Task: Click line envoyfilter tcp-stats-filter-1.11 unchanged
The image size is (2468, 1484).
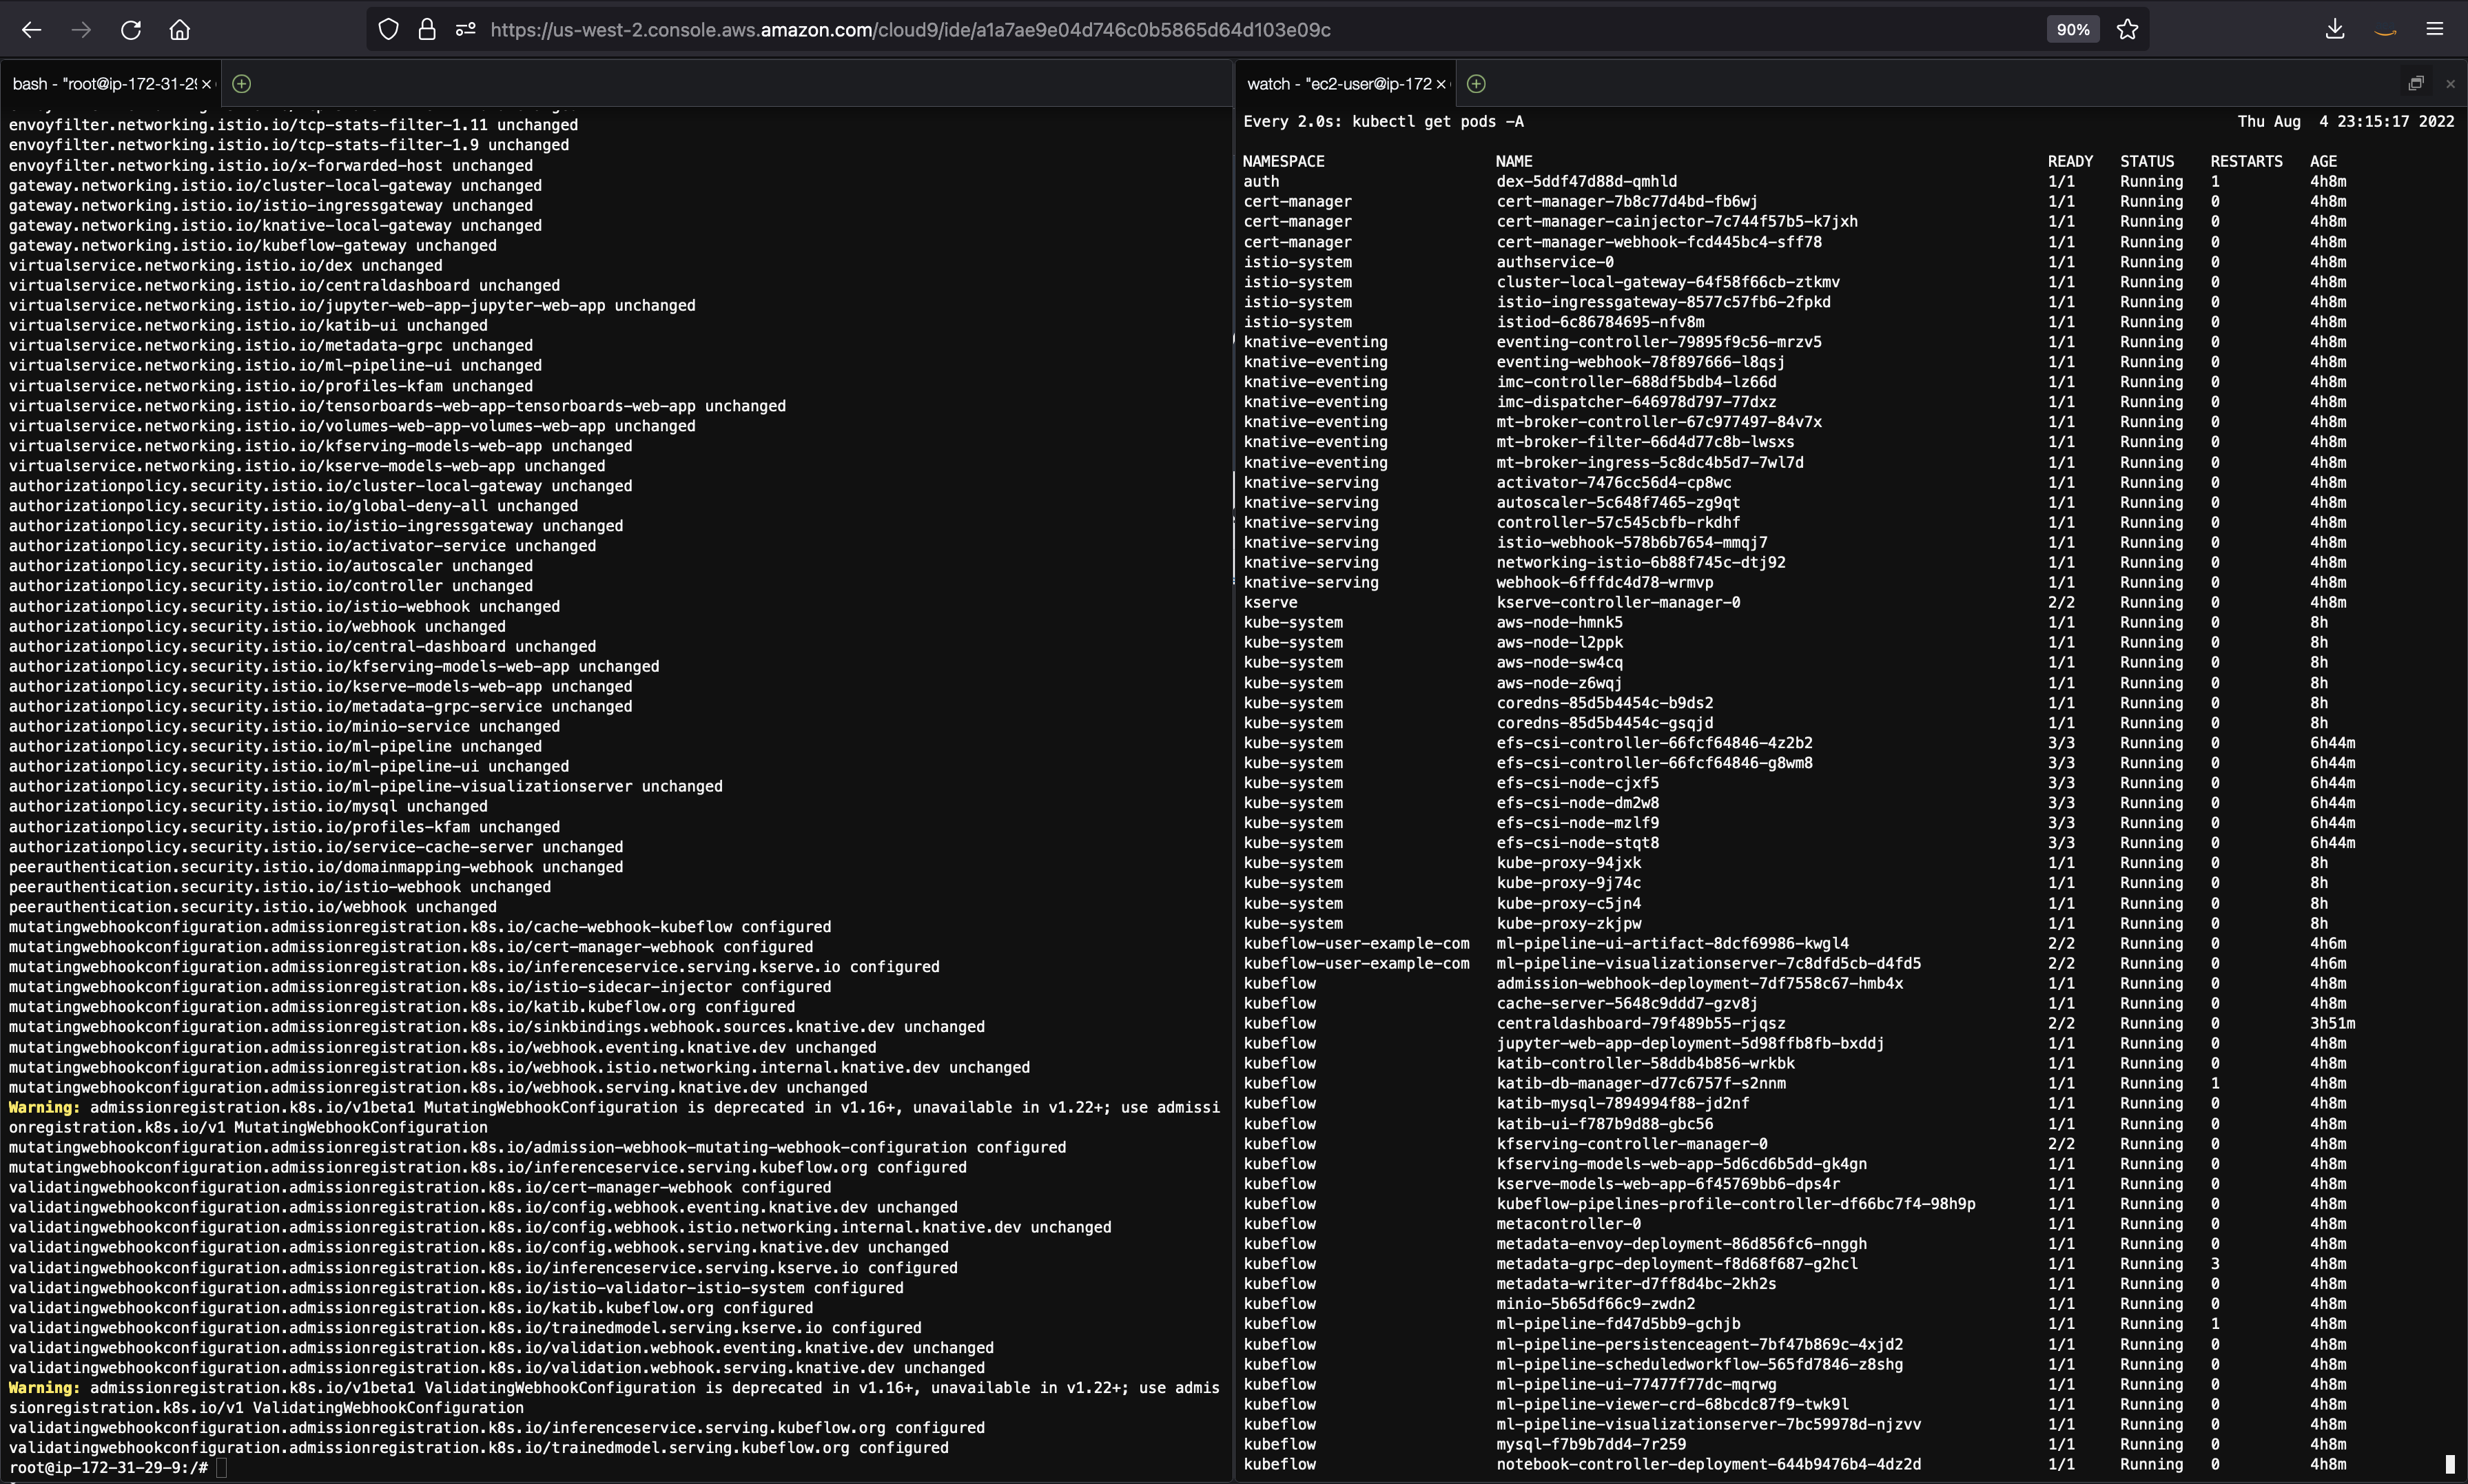Action: click(294, 125)
